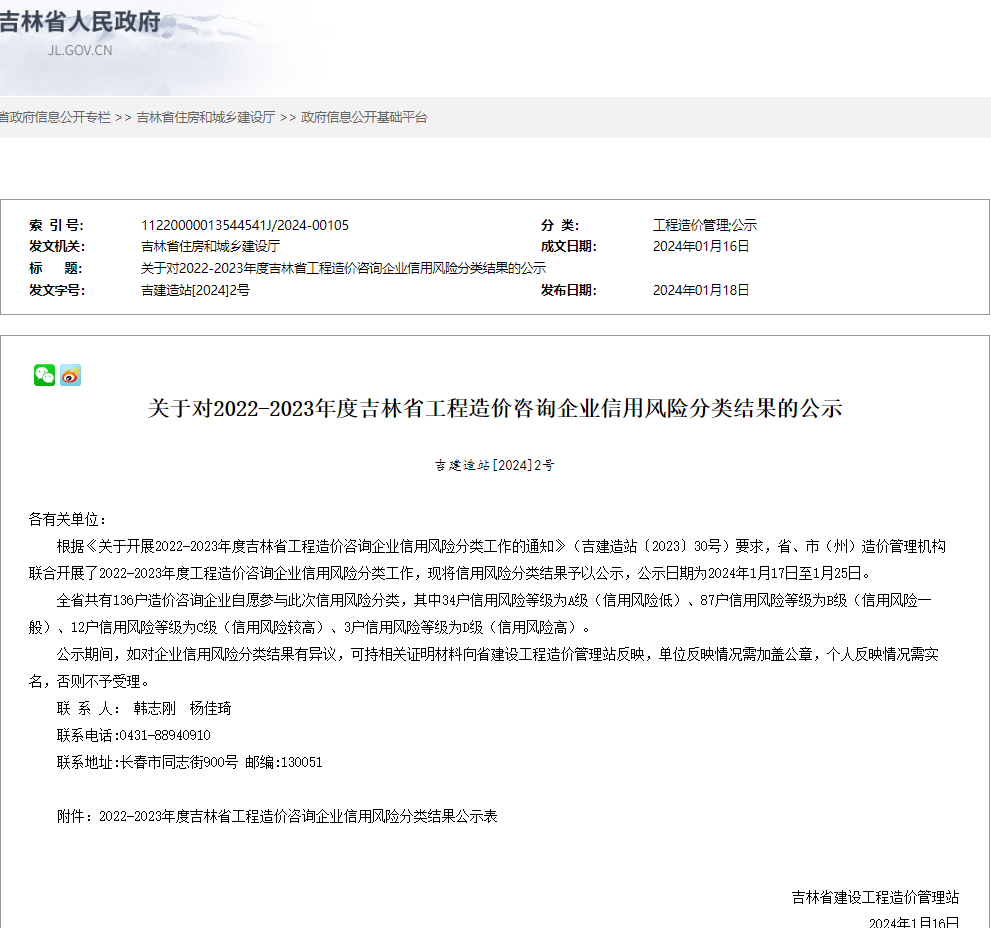Select issuing agency value 吉林省住房和城乡建设厅

pyautogui.click(x=210, y=247)
